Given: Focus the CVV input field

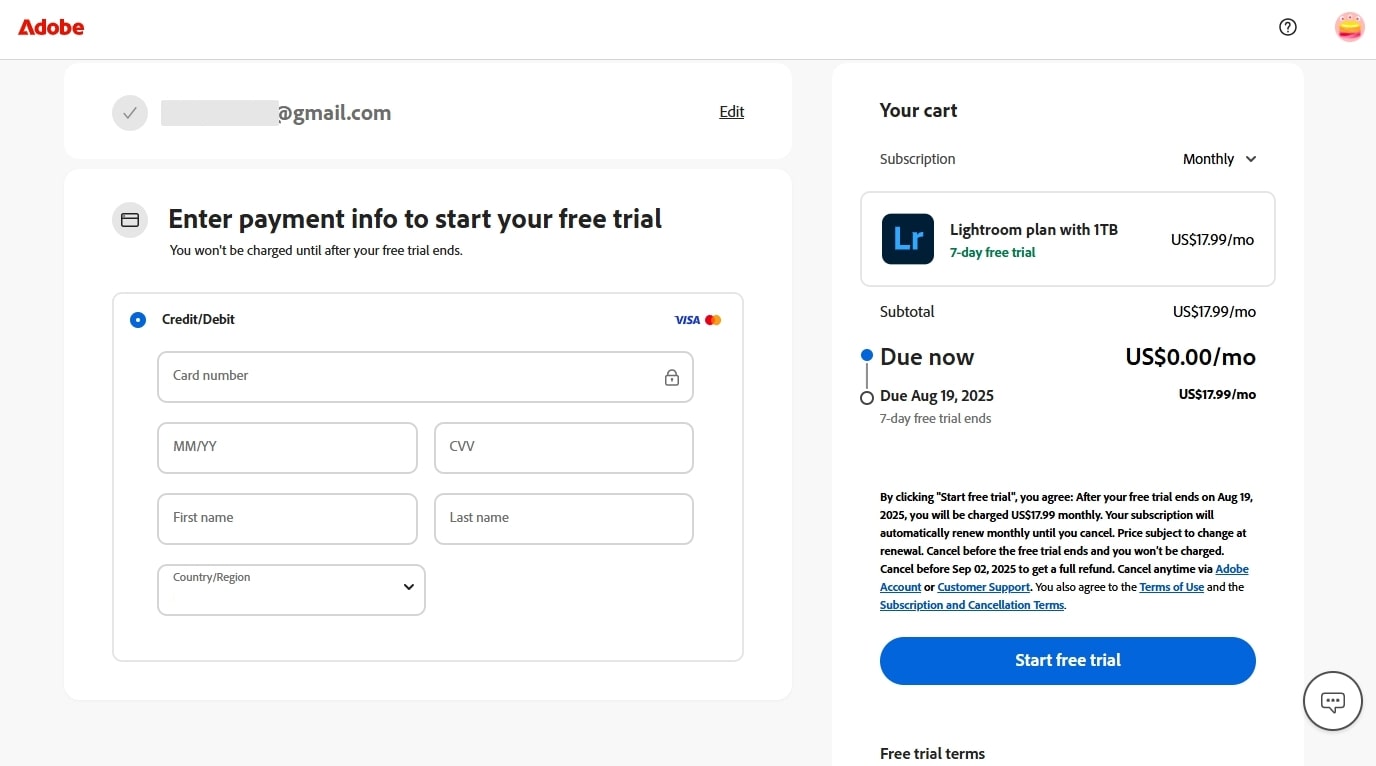Looking at the screenshot, I should coord(563,447).
